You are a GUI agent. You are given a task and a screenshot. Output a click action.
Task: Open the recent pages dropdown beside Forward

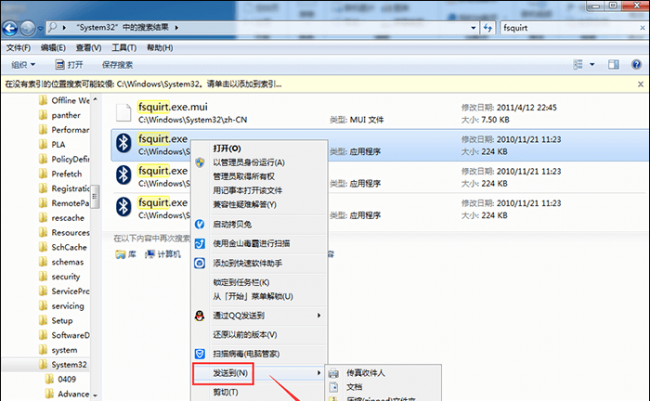40,29
